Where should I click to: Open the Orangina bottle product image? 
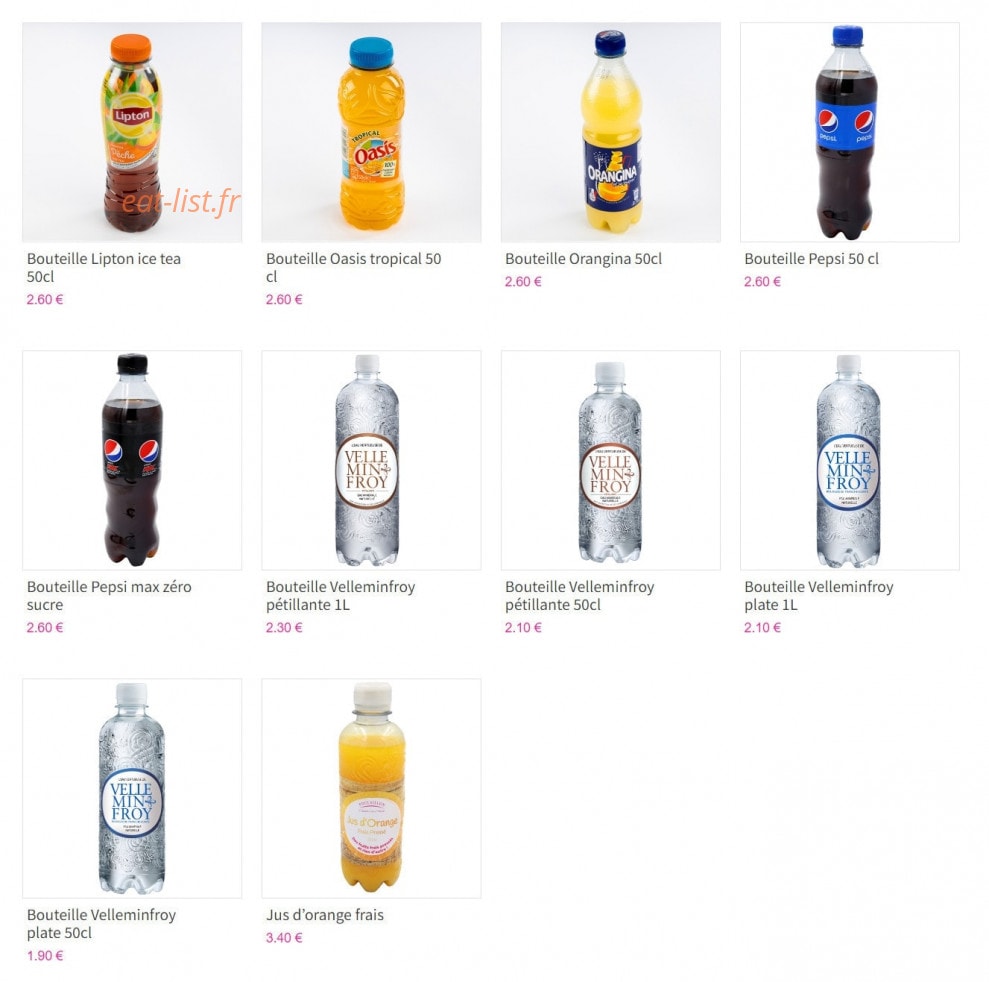click(611, 132)
